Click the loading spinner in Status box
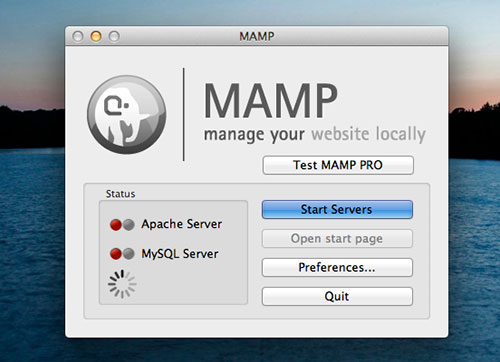The height and width of the screenshot is (362, 500). pos(122,284)
